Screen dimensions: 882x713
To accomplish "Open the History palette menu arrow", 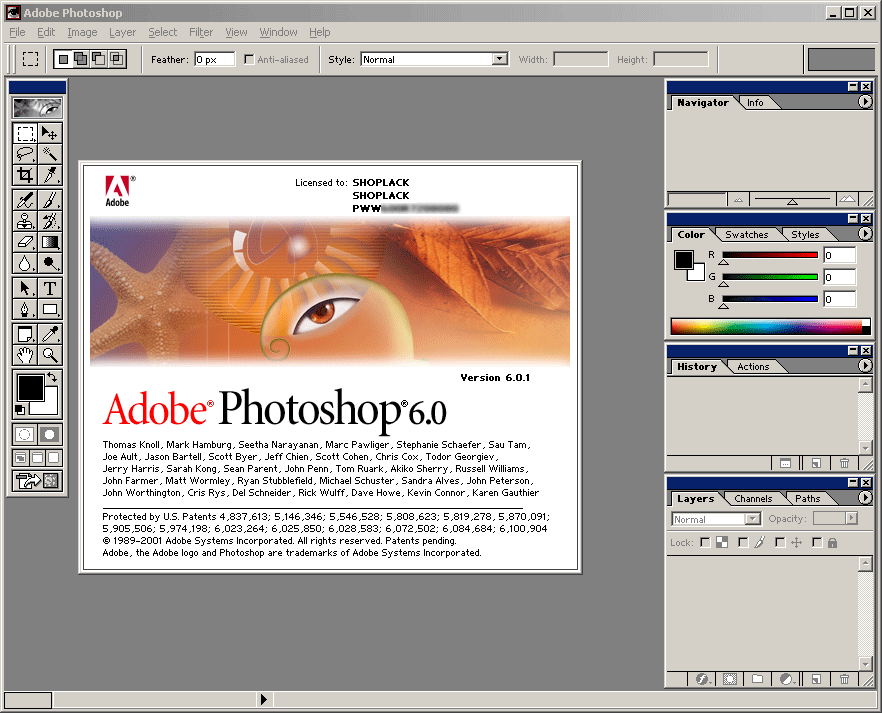I will [865, 365].
